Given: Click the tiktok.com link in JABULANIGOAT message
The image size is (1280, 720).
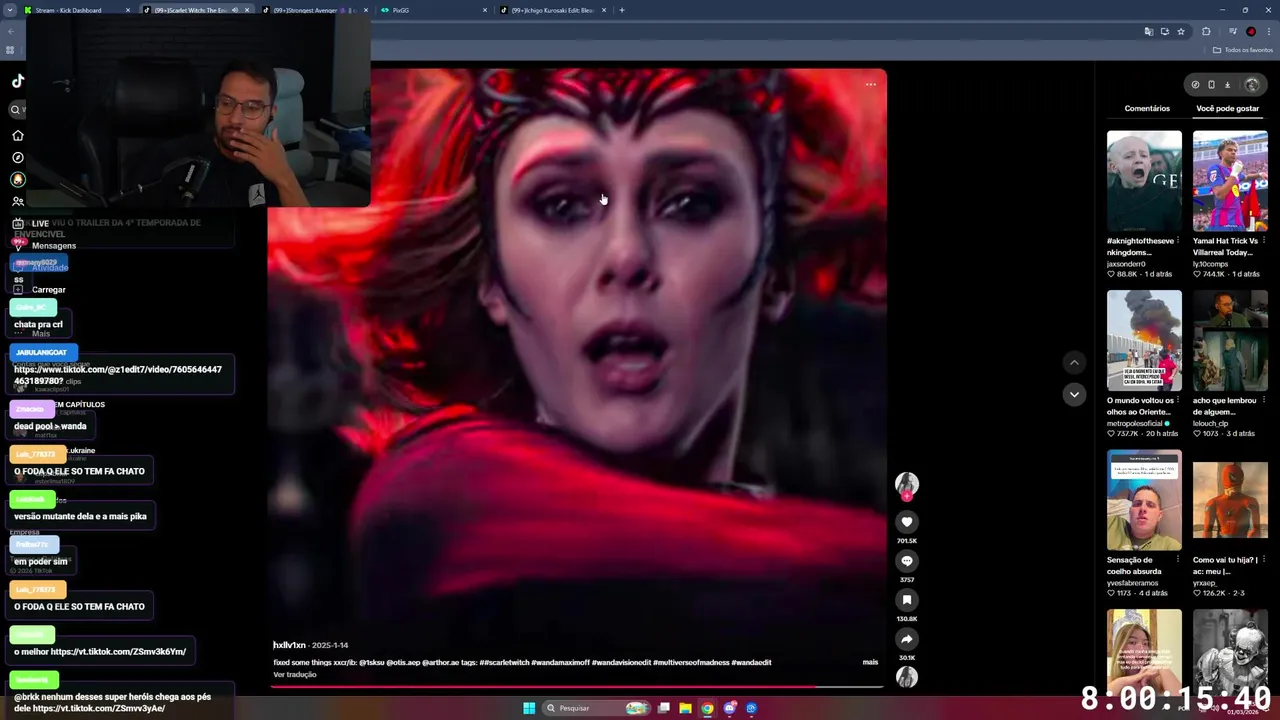Looking at the screenshot, I should click(118, 375).
